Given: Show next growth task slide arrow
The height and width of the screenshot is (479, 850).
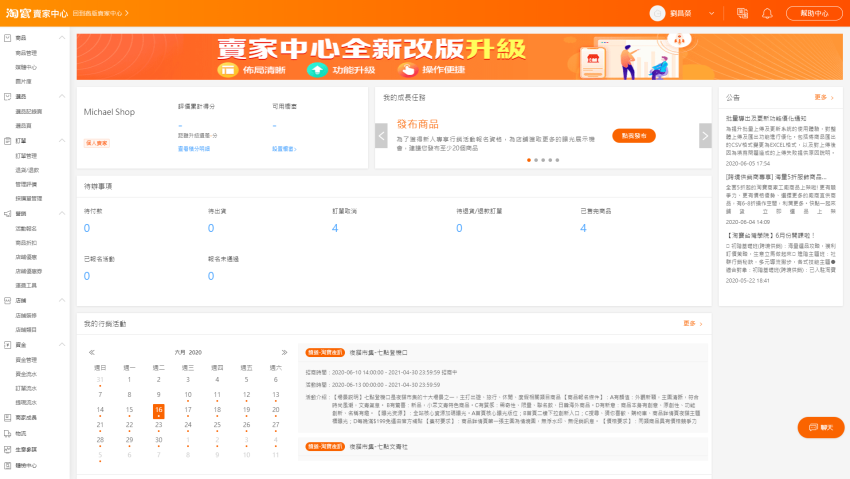Looking at the screenshot, I should point(705,136).
